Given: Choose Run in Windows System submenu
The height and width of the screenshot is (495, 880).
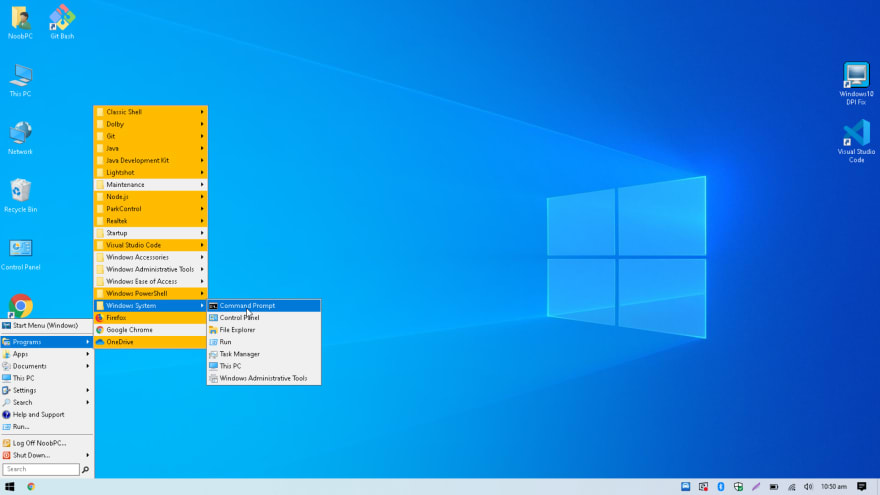Looking at the screenshot, I should pos(264,342).
